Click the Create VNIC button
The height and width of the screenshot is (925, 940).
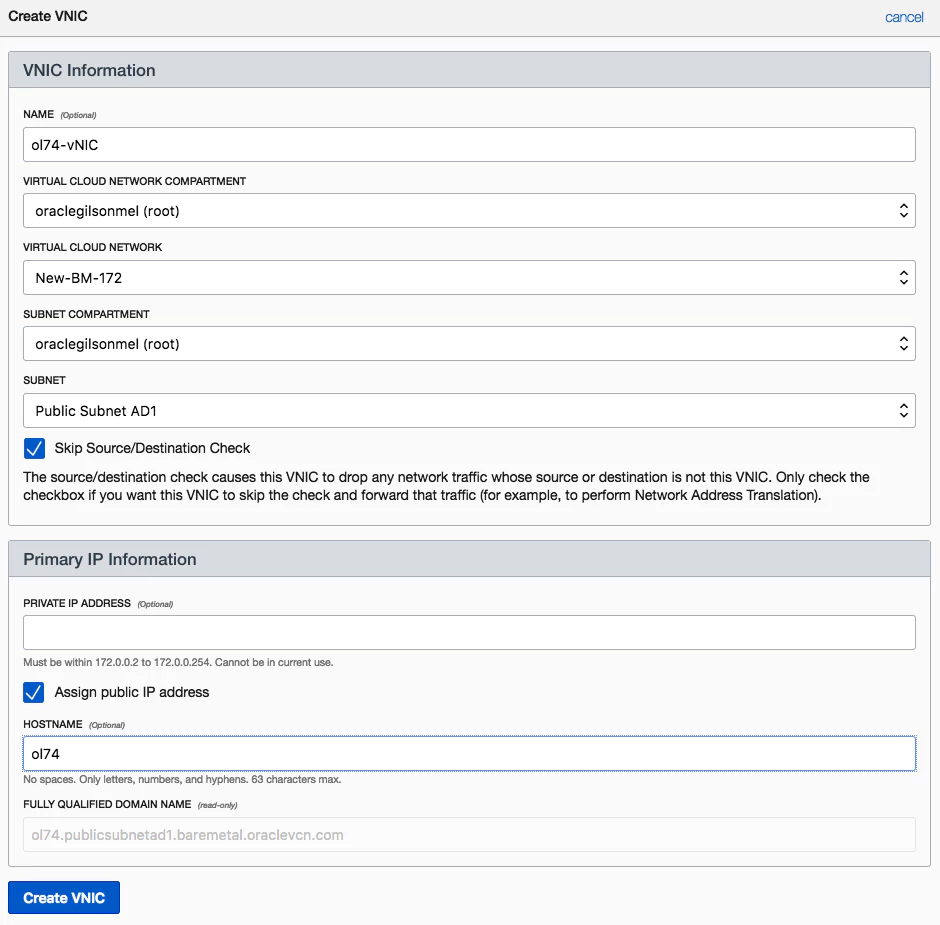[x=64, y=897]
